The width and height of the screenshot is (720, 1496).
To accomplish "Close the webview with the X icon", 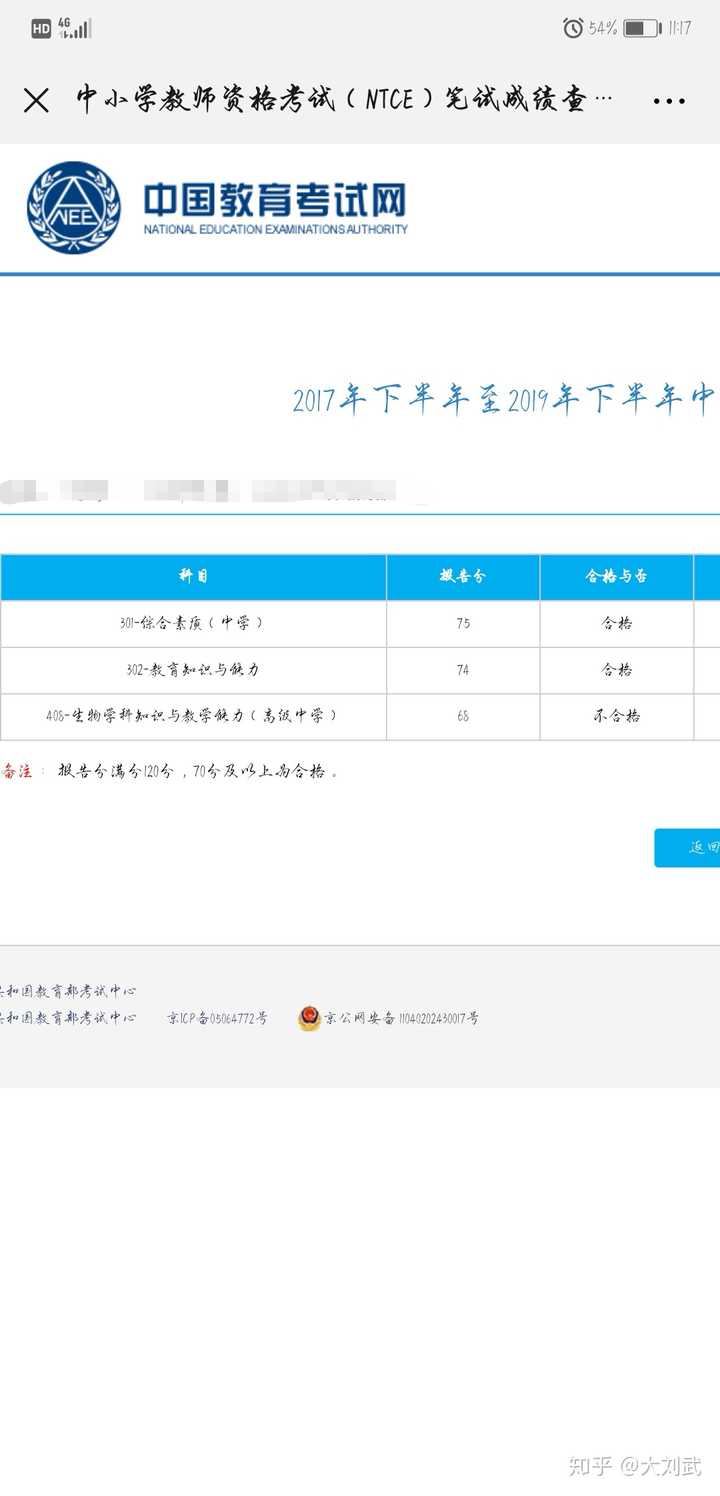I will click(x=36, y=100).
